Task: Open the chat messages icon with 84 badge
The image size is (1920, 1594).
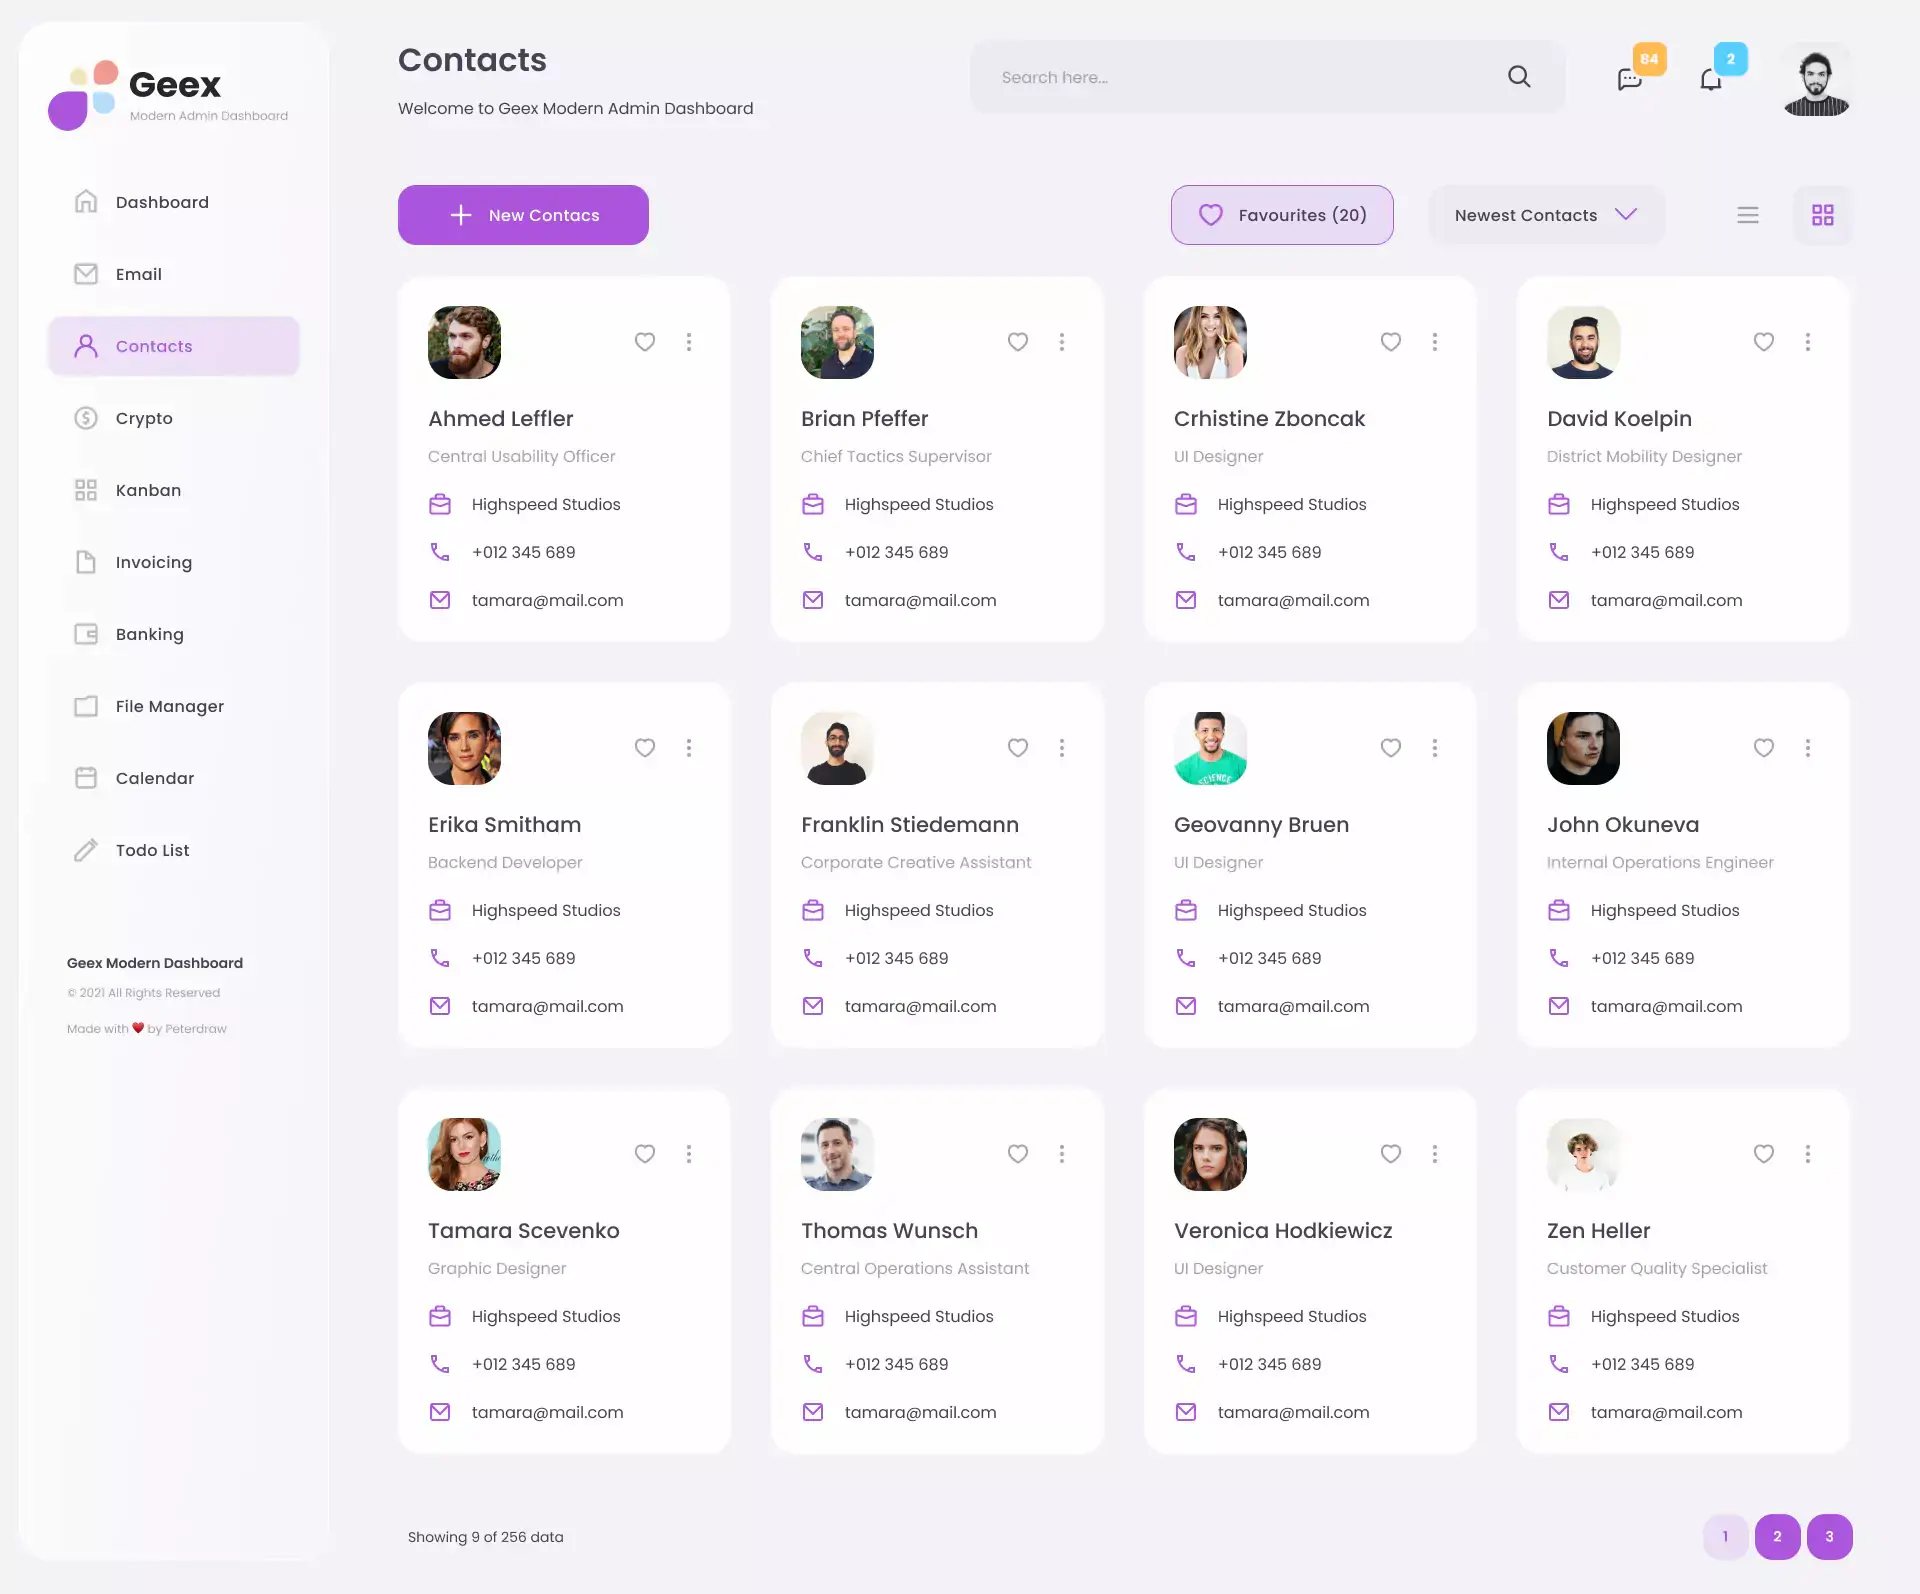Action: [x=1630, y=79]
